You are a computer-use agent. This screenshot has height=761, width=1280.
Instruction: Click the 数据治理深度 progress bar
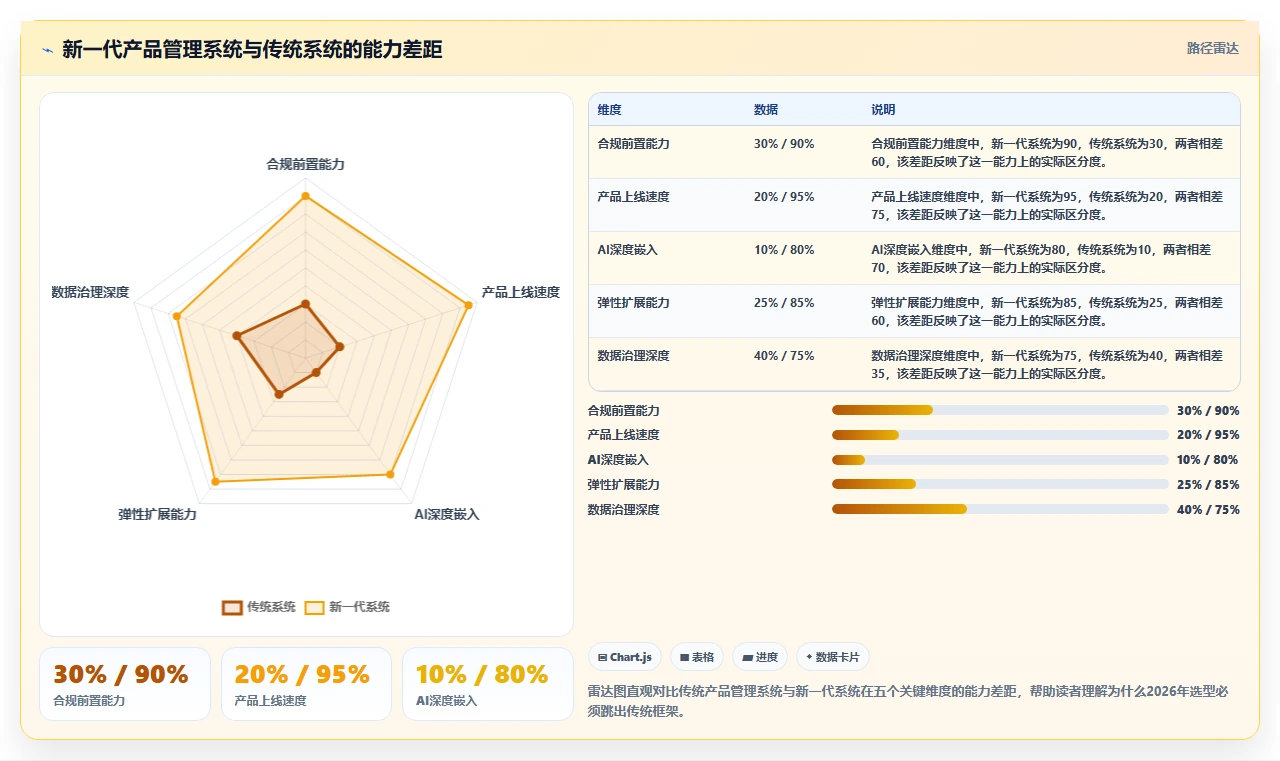pos(1000,509)
